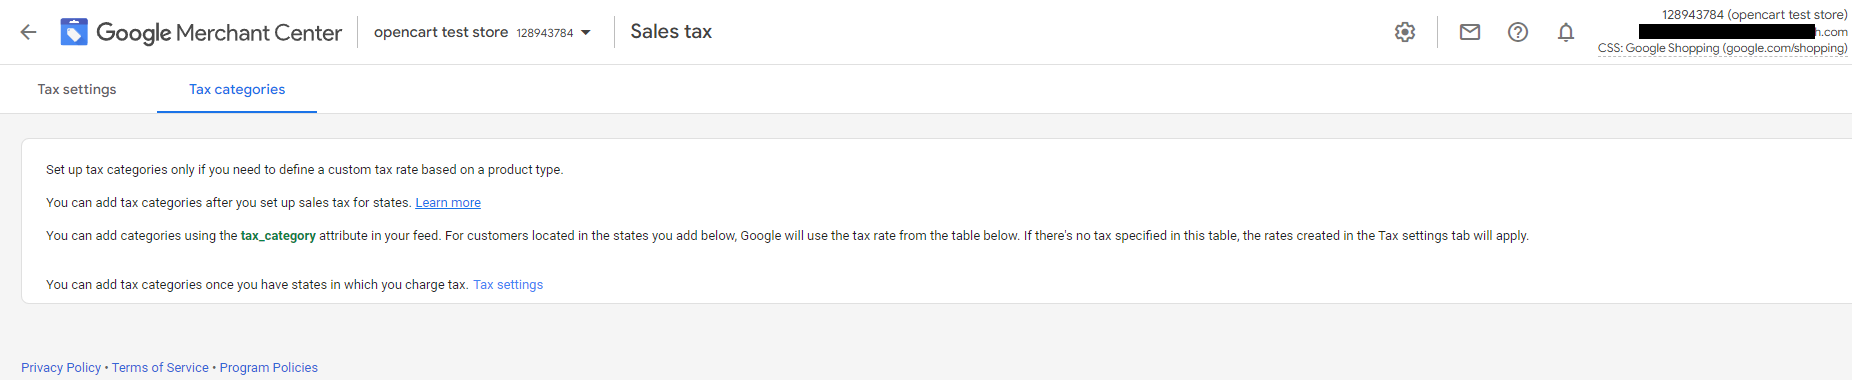Image resolution: width=1852 pixels, height=380 pixels.
Task: Open the opencart test store account selector
Action: [x=482, y=32]
